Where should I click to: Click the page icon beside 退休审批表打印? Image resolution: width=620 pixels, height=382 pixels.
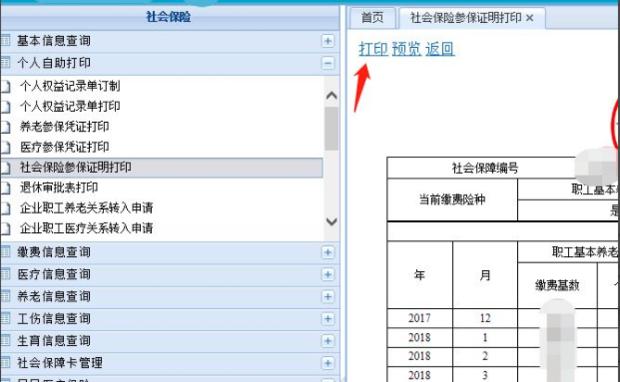click(x=6, y=188)
